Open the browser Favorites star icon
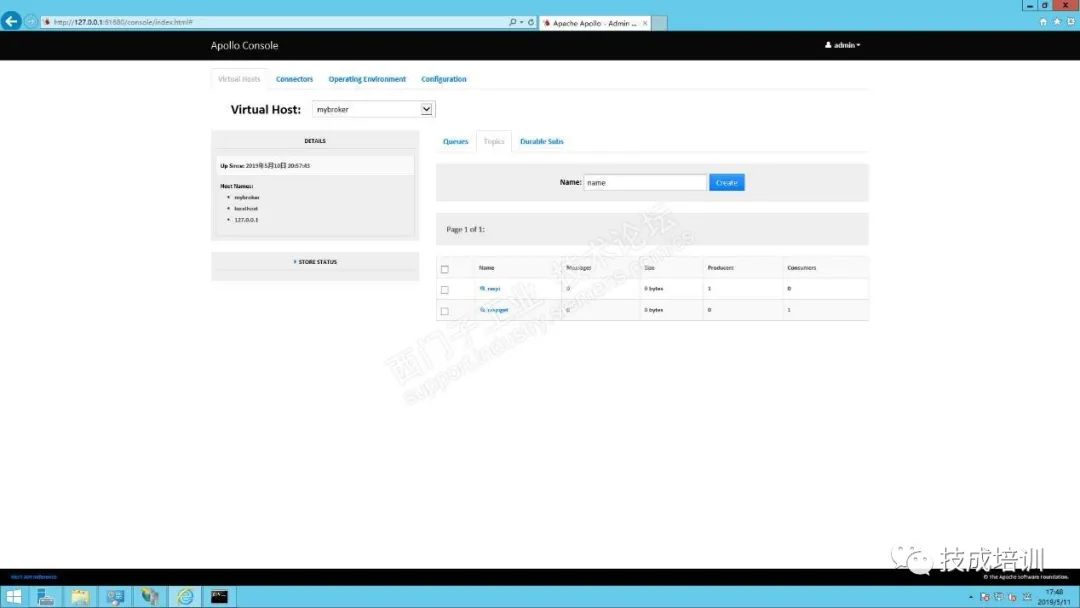 point(1057,22)
